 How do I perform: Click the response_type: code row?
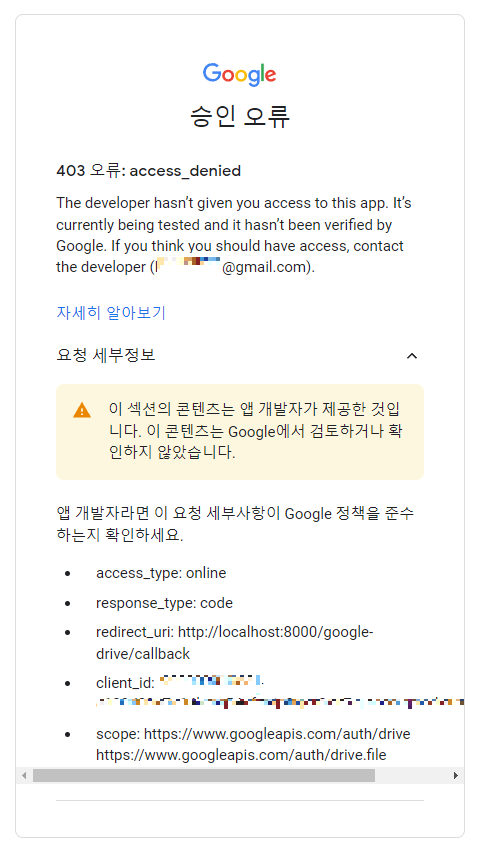[x=164, y=603]
